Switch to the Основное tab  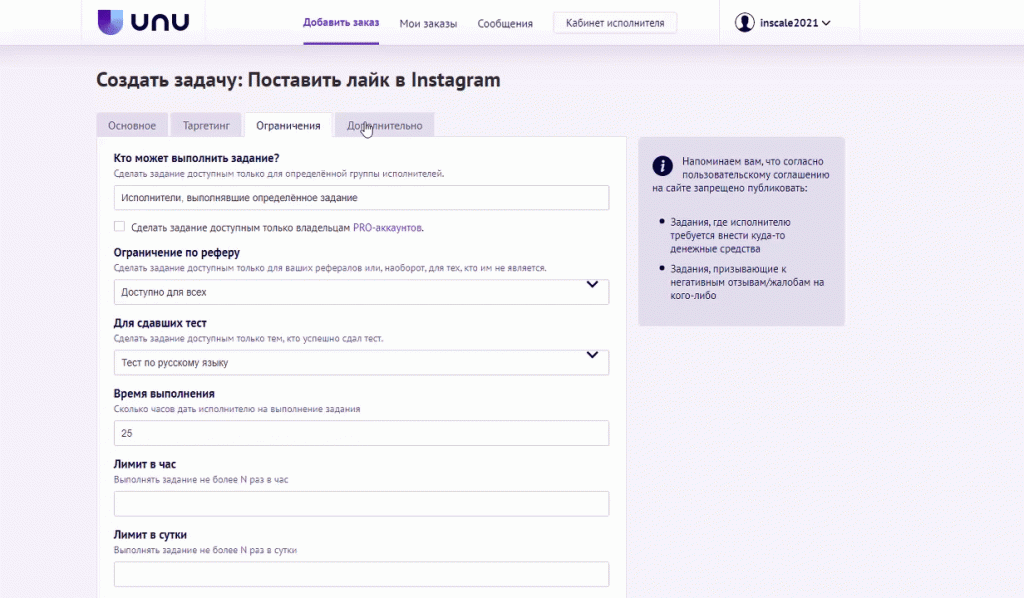[x=132, y=126]
